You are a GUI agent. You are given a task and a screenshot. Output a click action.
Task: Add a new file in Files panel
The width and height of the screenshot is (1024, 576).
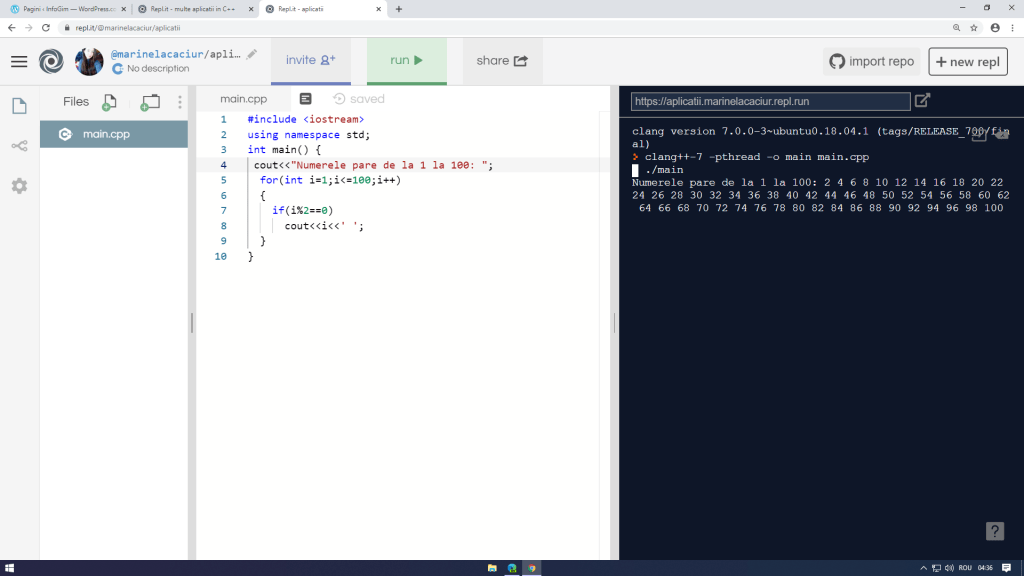(109, 102)
